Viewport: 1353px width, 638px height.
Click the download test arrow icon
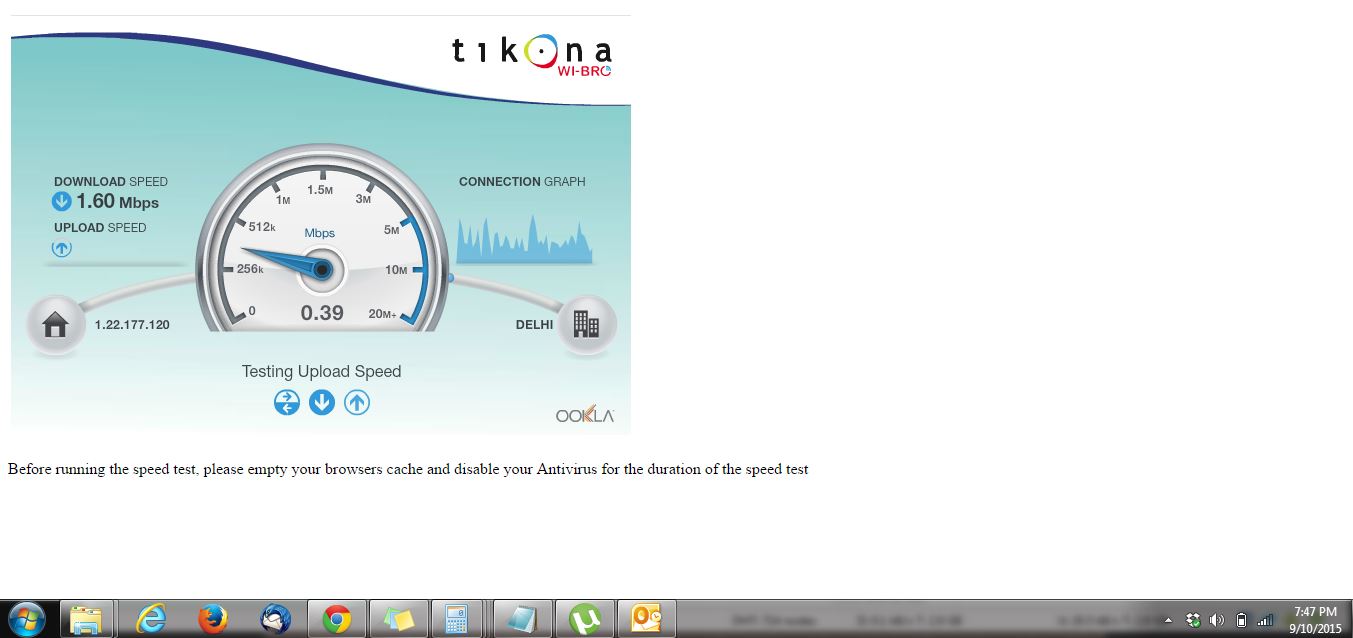coord(322,402)
